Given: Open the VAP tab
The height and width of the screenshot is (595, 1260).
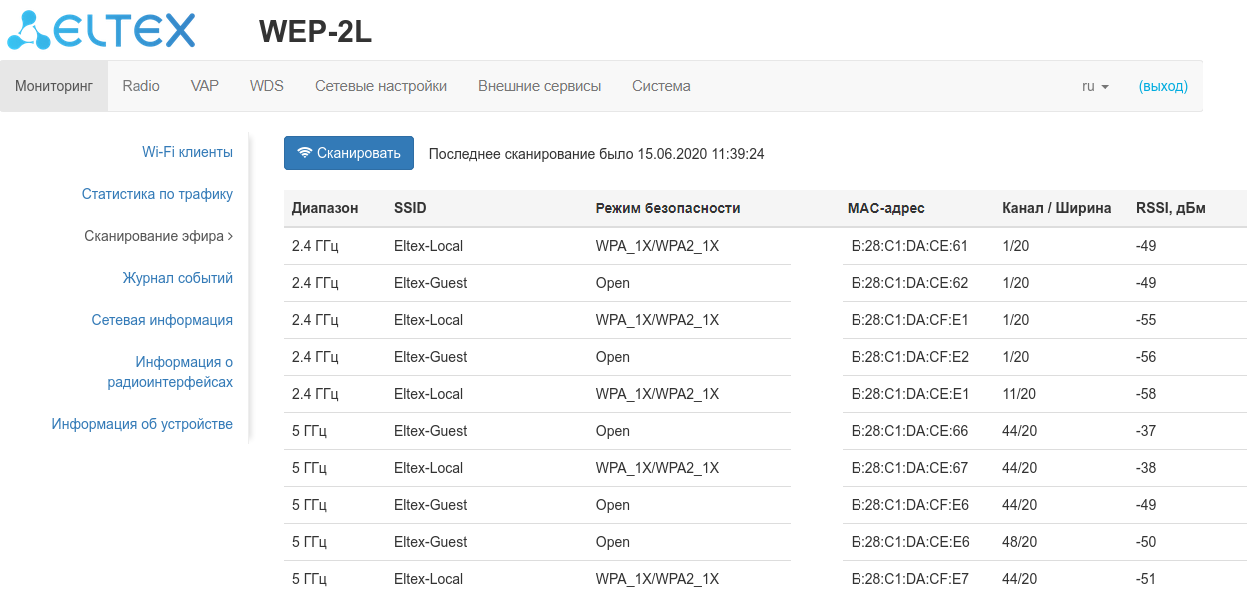Looking at the screenshot, I should point(205,86).
